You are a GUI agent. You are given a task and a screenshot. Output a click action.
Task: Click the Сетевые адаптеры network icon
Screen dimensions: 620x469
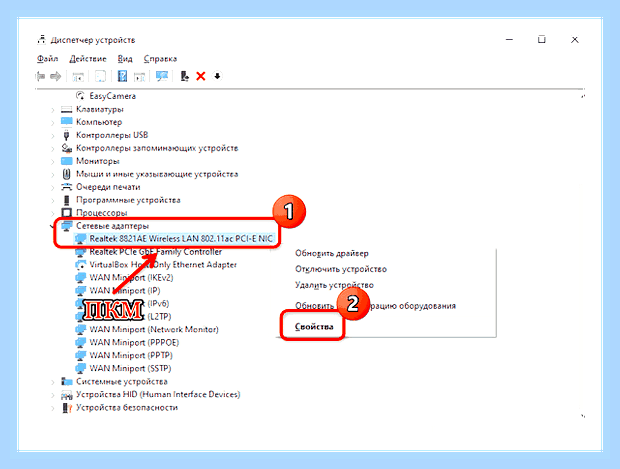coord(66,226)
